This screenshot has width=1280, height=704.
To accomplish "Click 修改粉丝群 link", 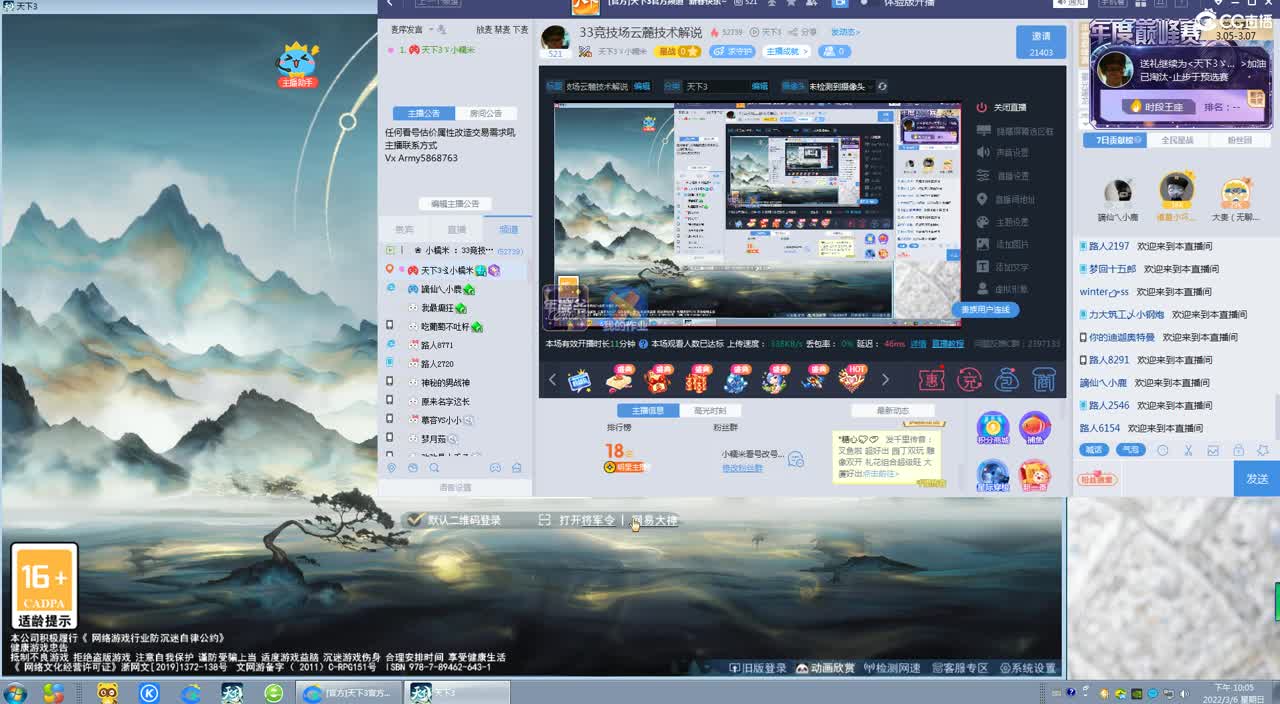I will 742,468.
